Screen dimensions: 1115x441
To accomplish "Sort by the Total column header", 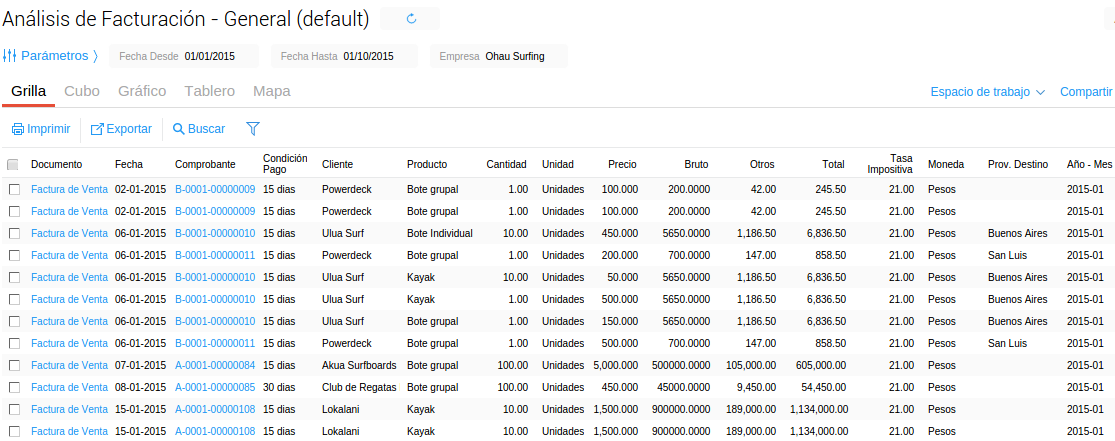I will [x=832, y=164].
